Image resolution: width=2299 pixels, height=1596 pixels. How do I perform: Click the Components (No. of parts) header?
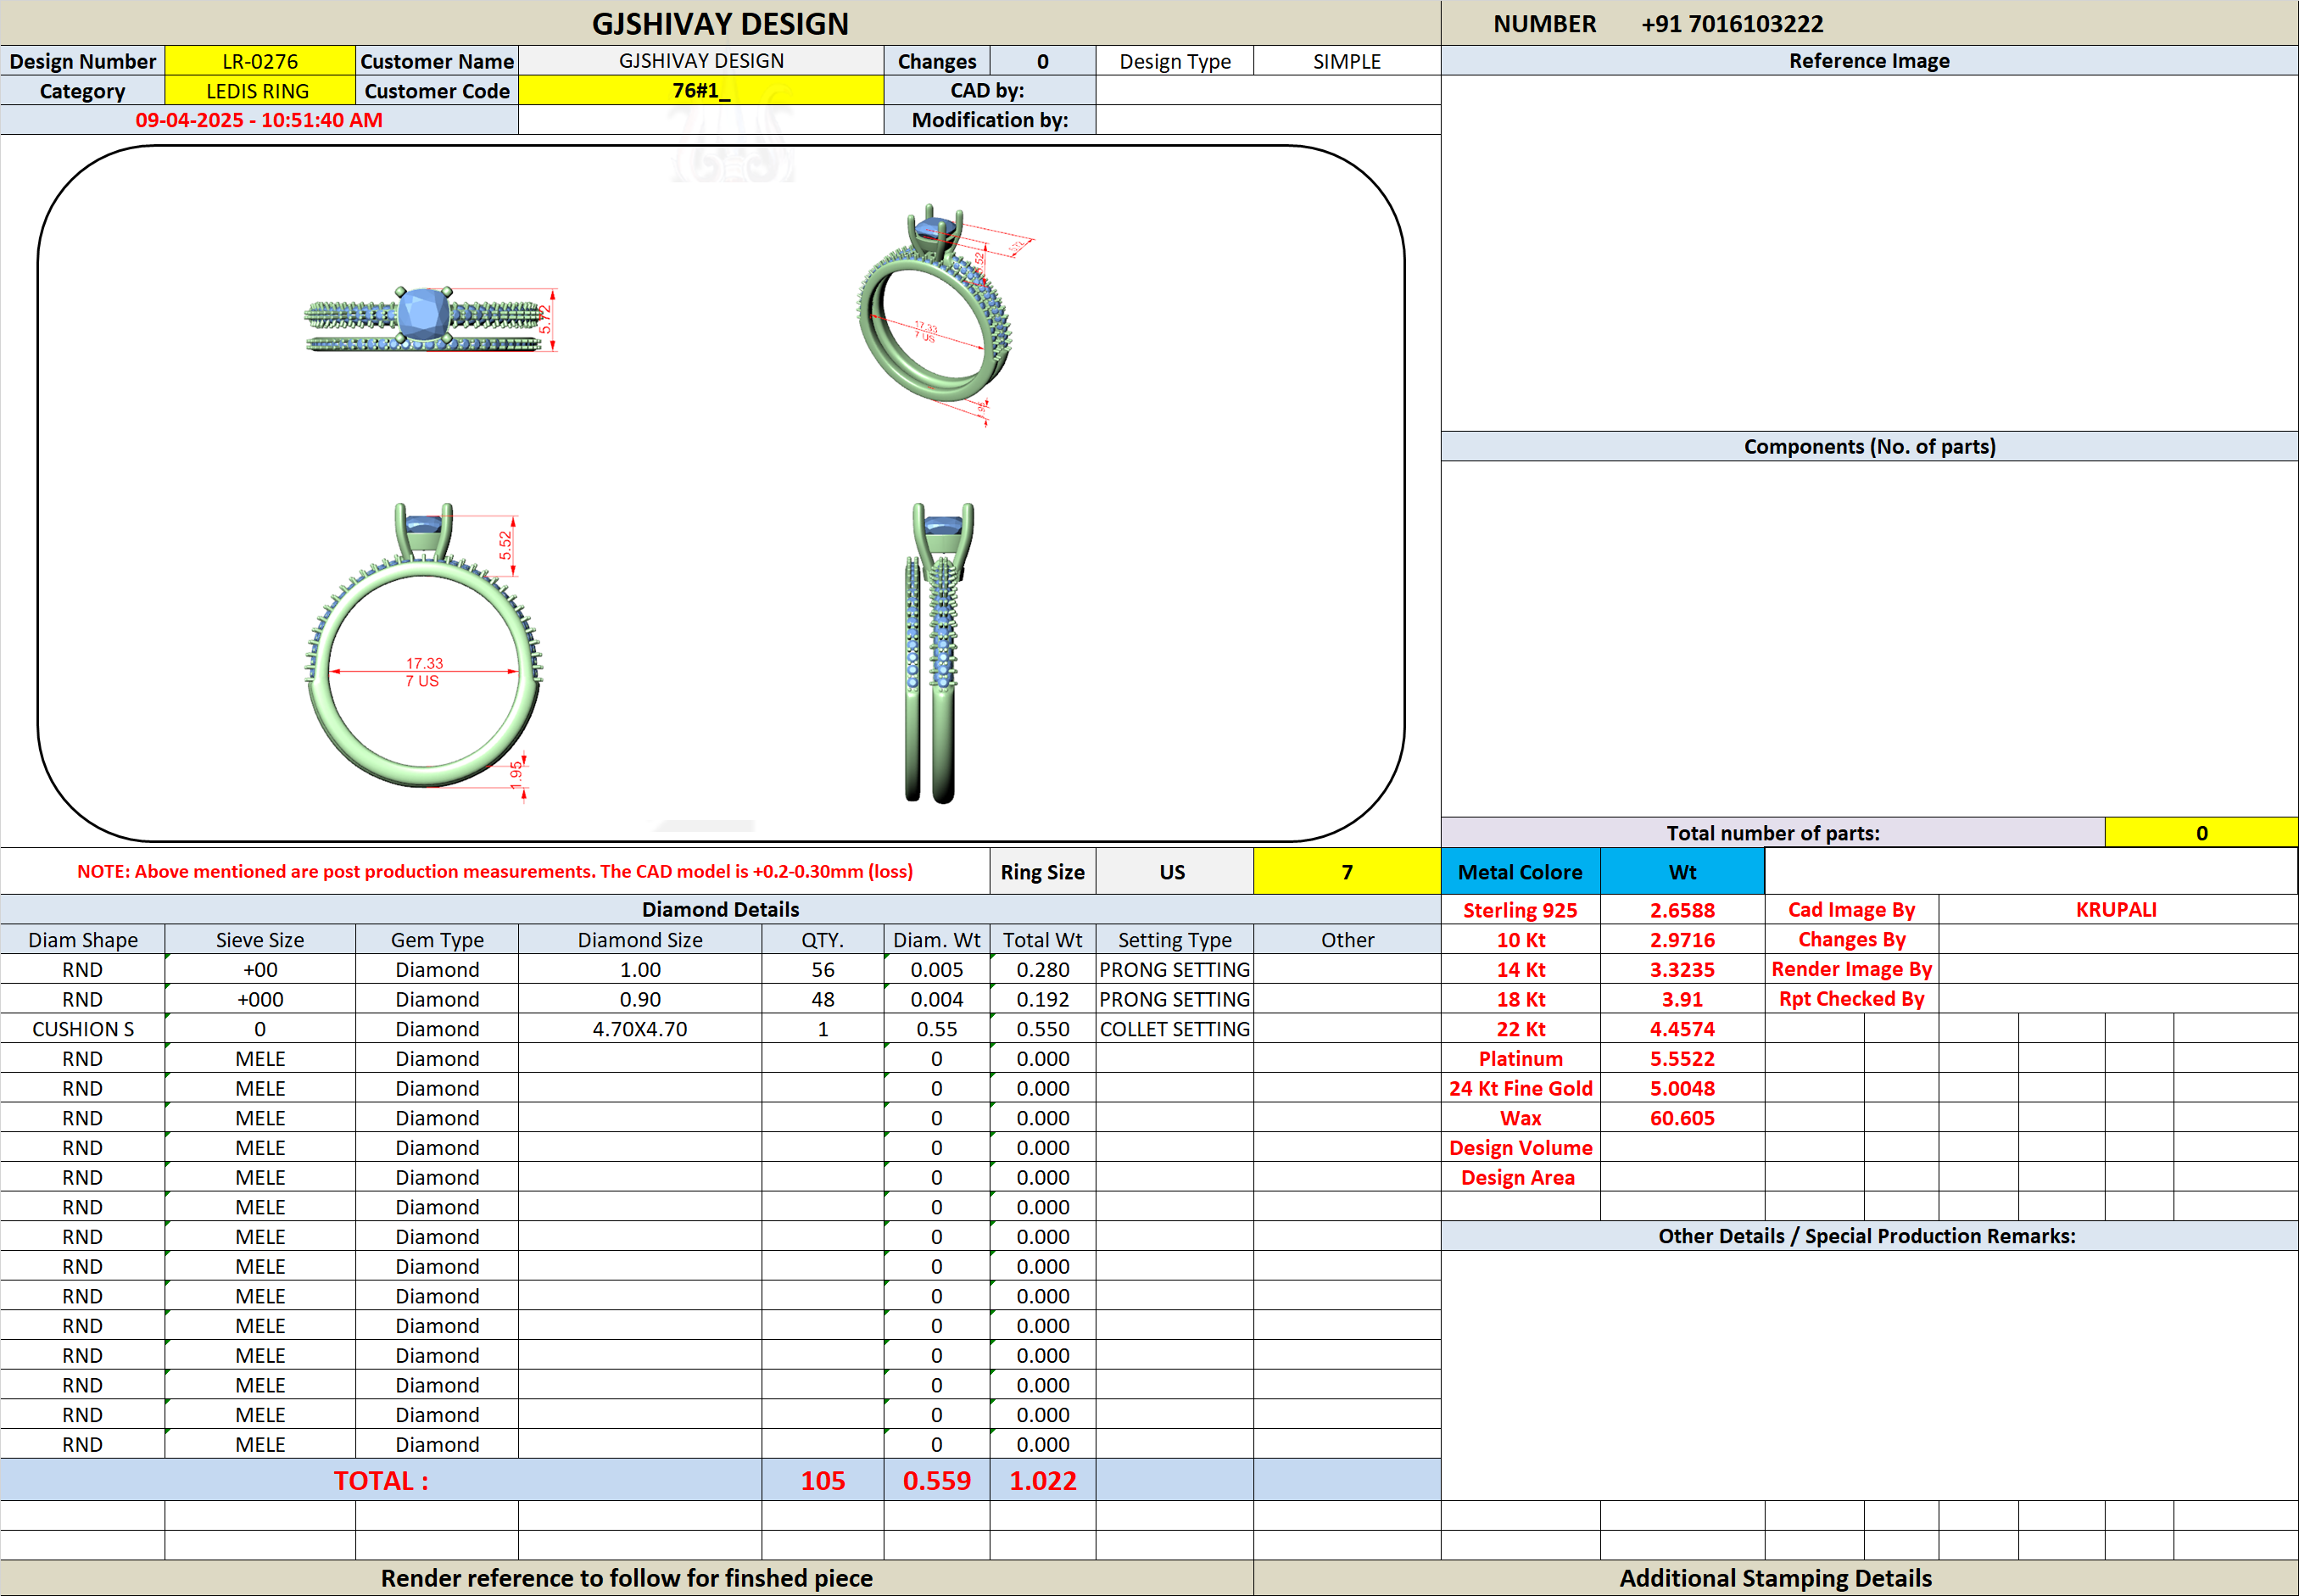coord(1869,447)
